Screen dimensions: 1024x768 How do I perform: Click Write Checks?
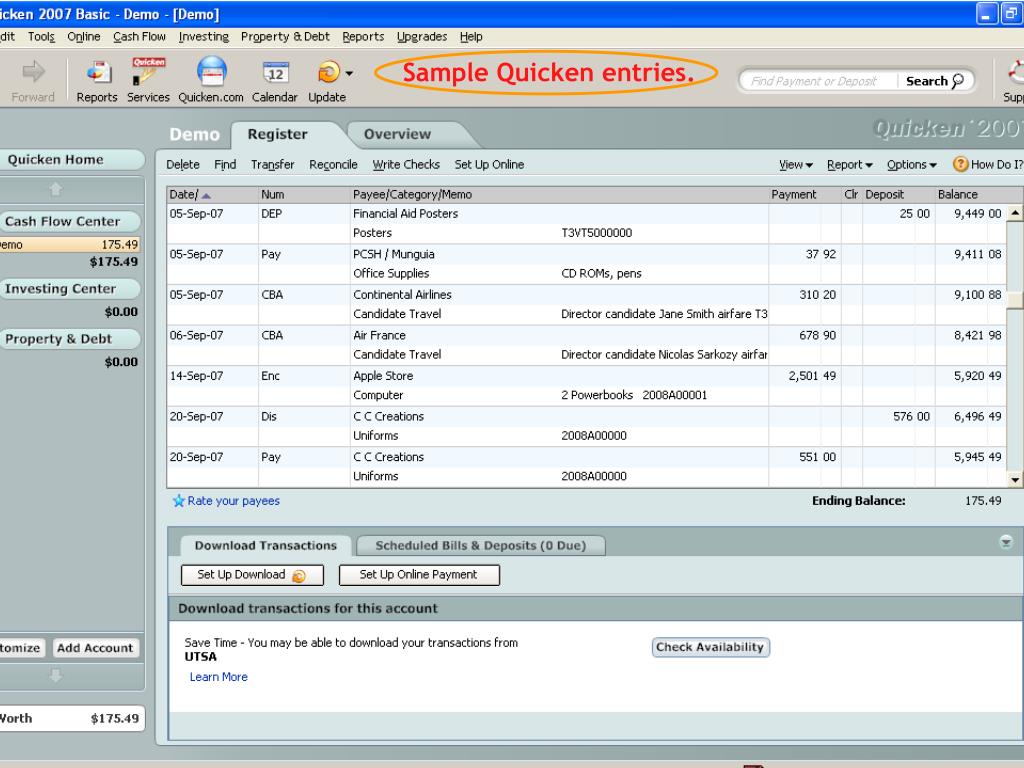pos(406,165)
